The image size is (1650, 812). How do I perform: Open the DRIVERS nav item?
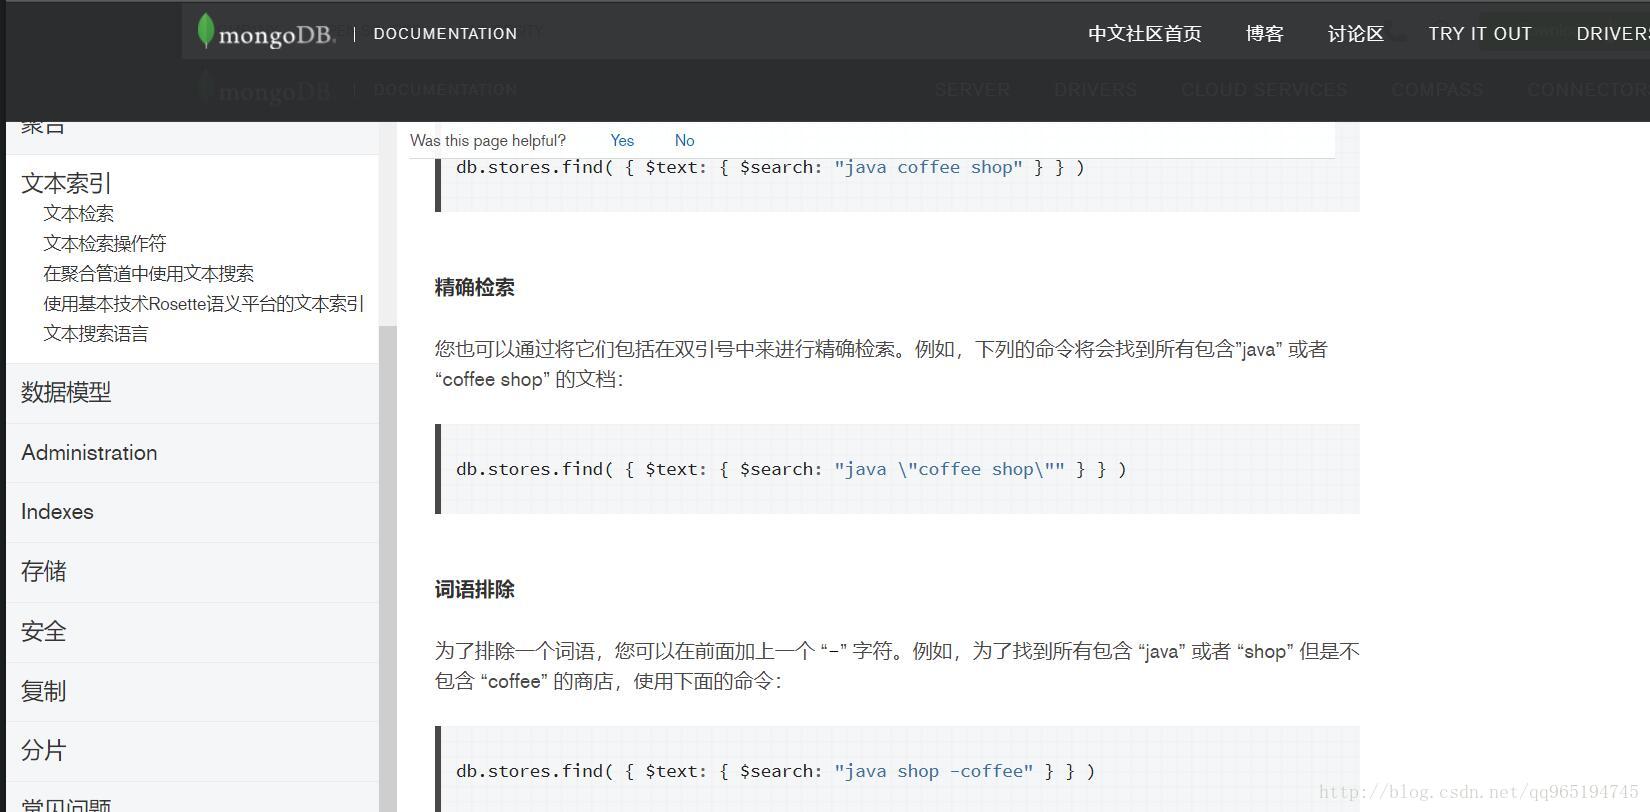tap(1612, 34)
